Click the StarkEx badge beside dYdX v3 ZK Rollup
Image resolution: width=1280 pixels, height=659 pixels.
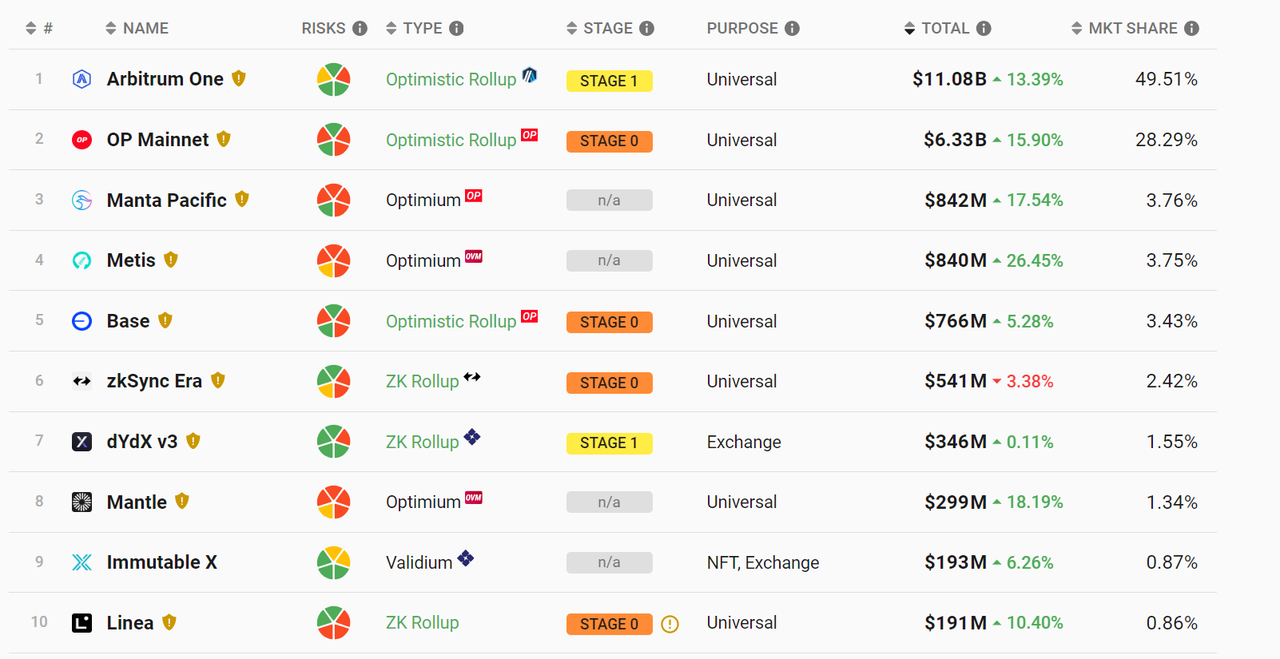pos(472,437)
